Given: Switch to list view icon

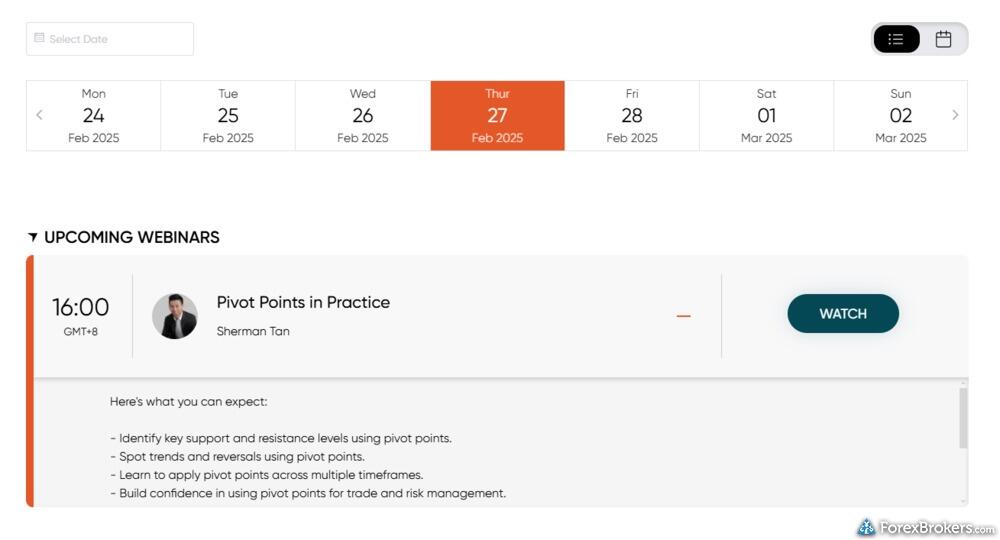Looking at the screenshot, I should (x=896, y=39).
